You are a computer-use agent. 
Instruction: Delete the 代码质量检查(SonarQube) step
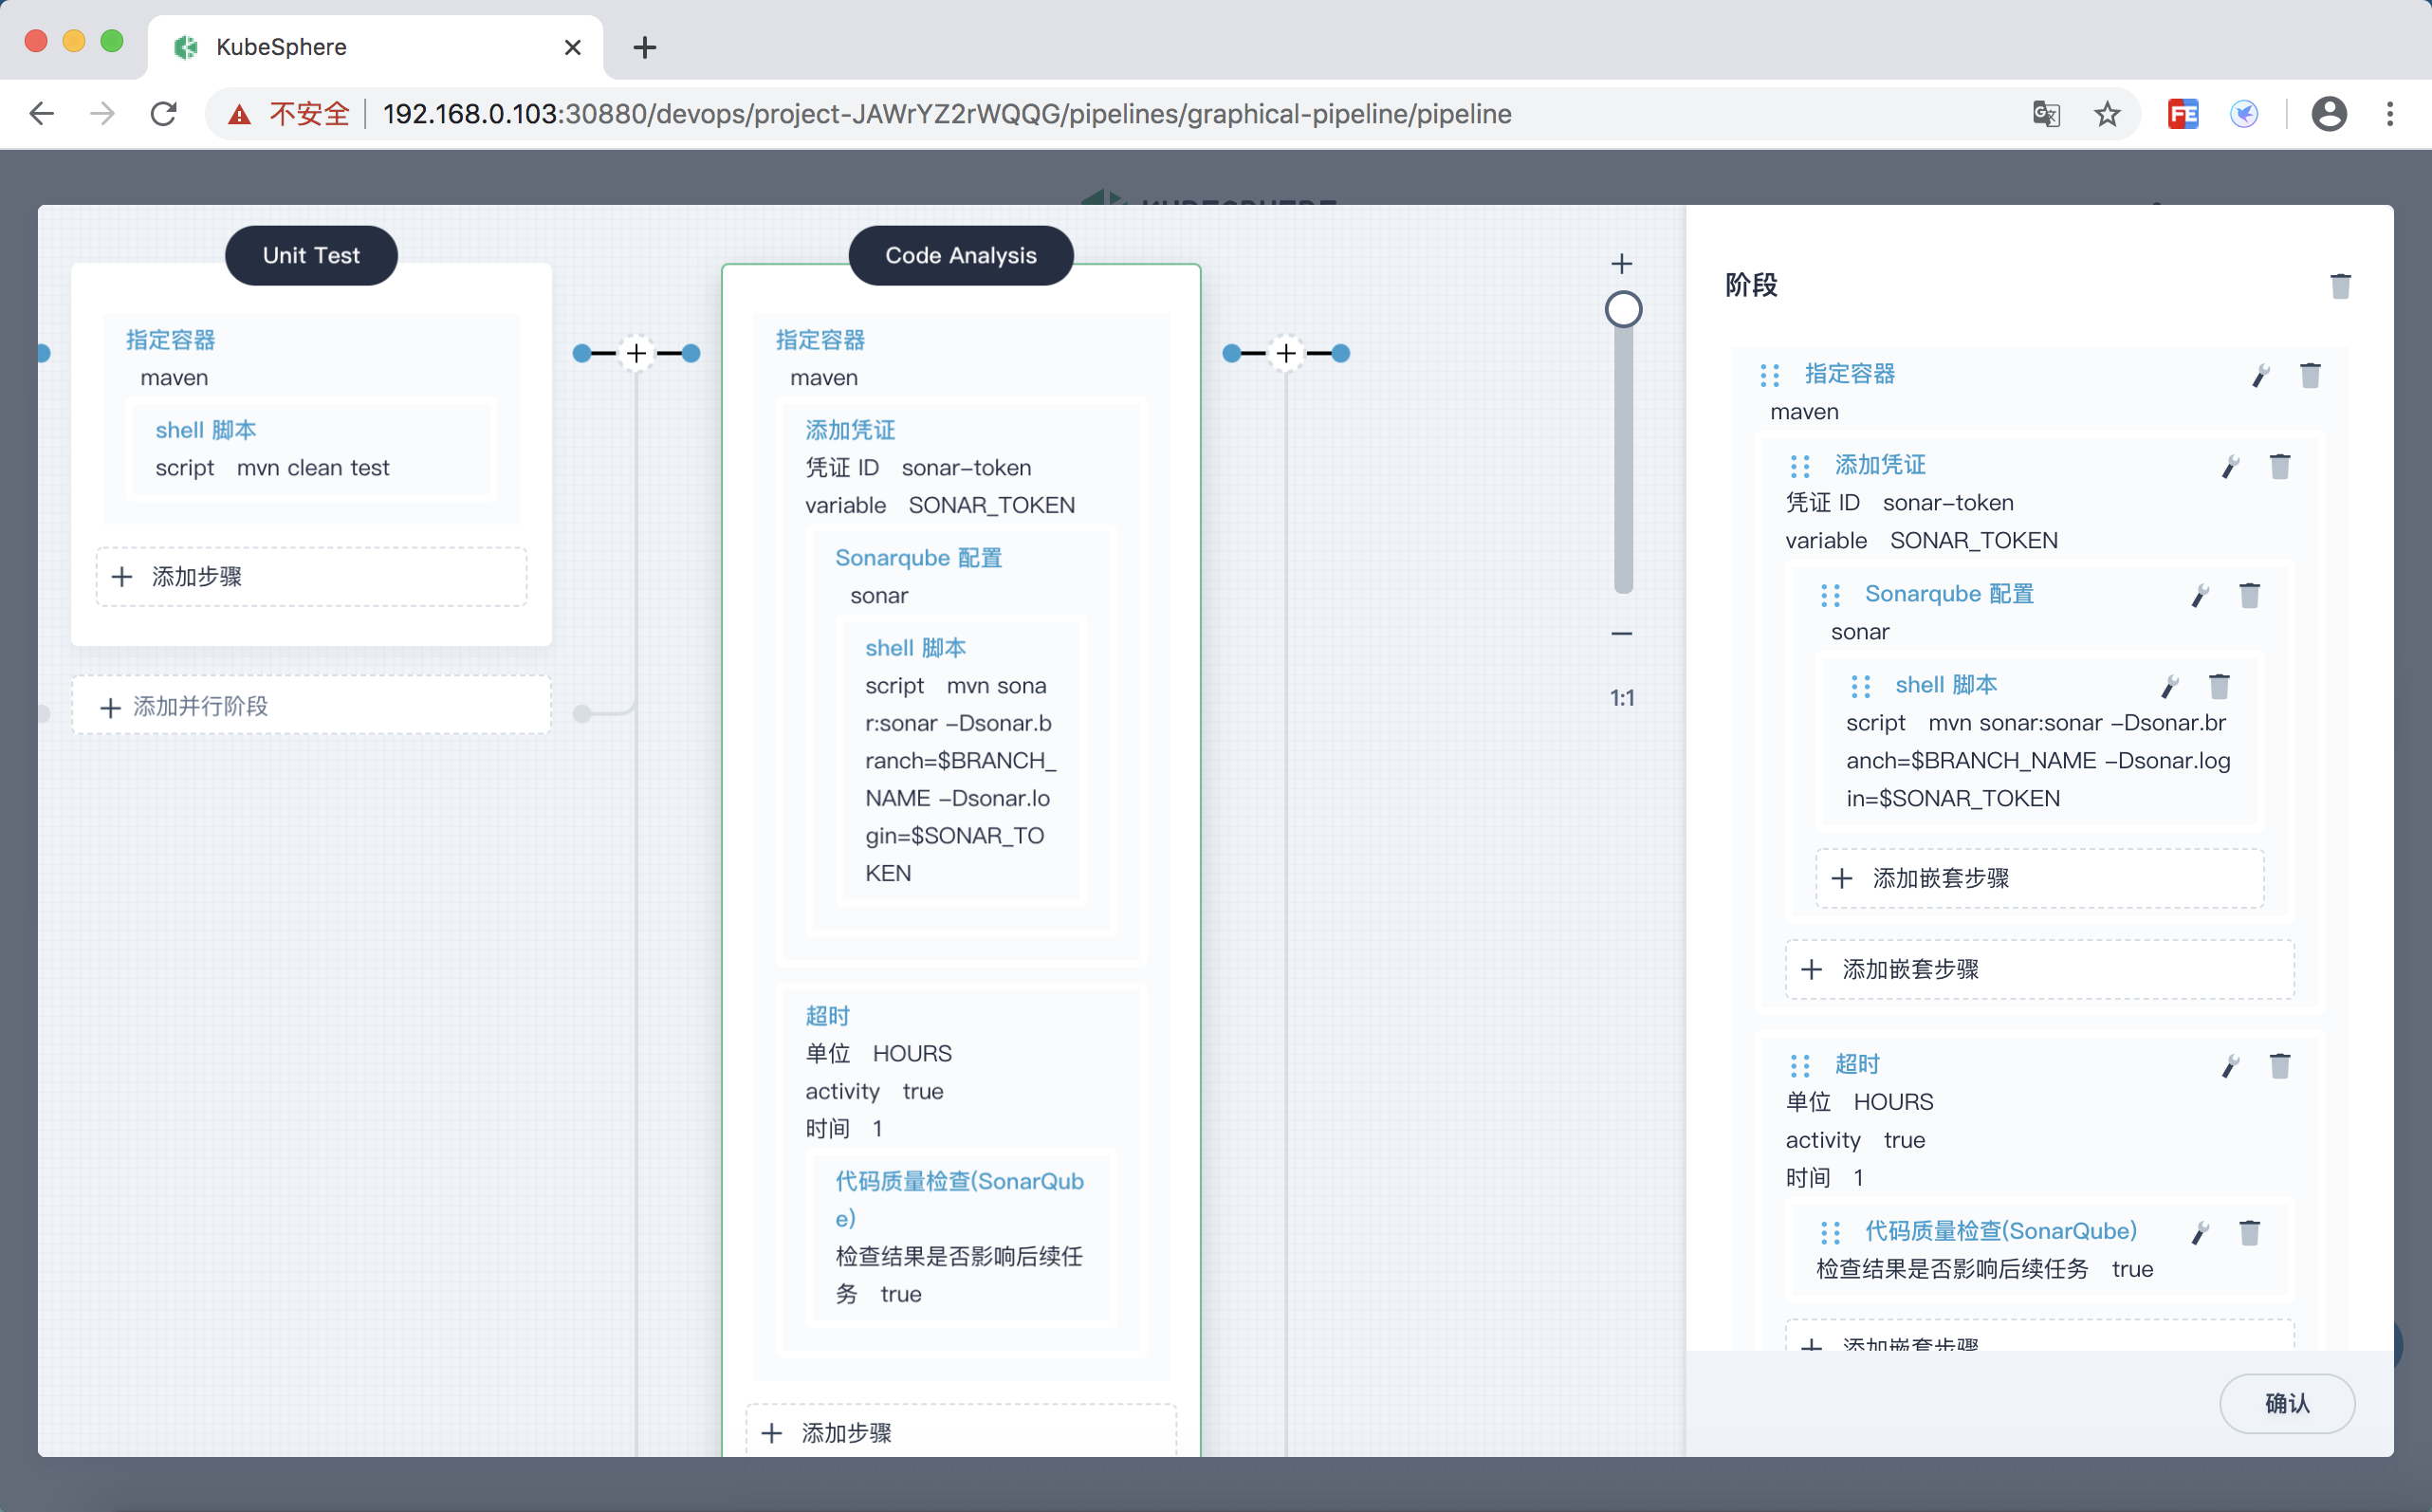click(2249, 1233)
